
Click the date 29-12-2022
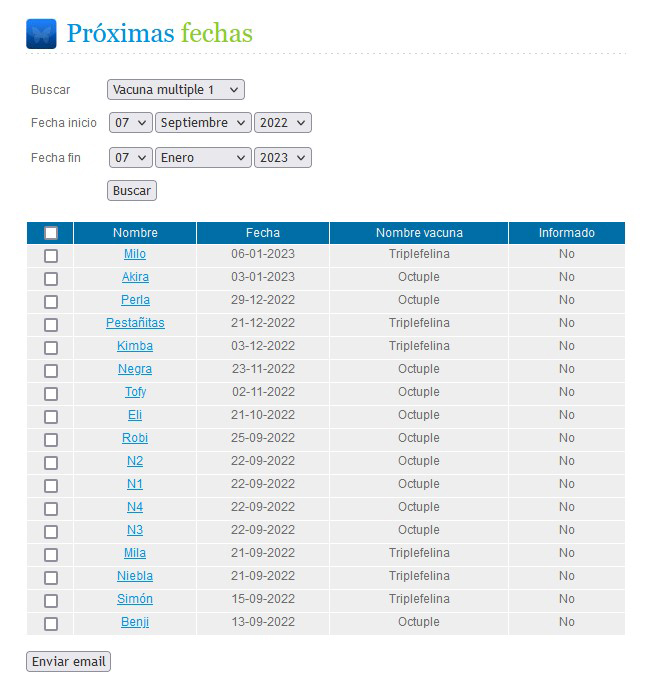tap(263, 300)
